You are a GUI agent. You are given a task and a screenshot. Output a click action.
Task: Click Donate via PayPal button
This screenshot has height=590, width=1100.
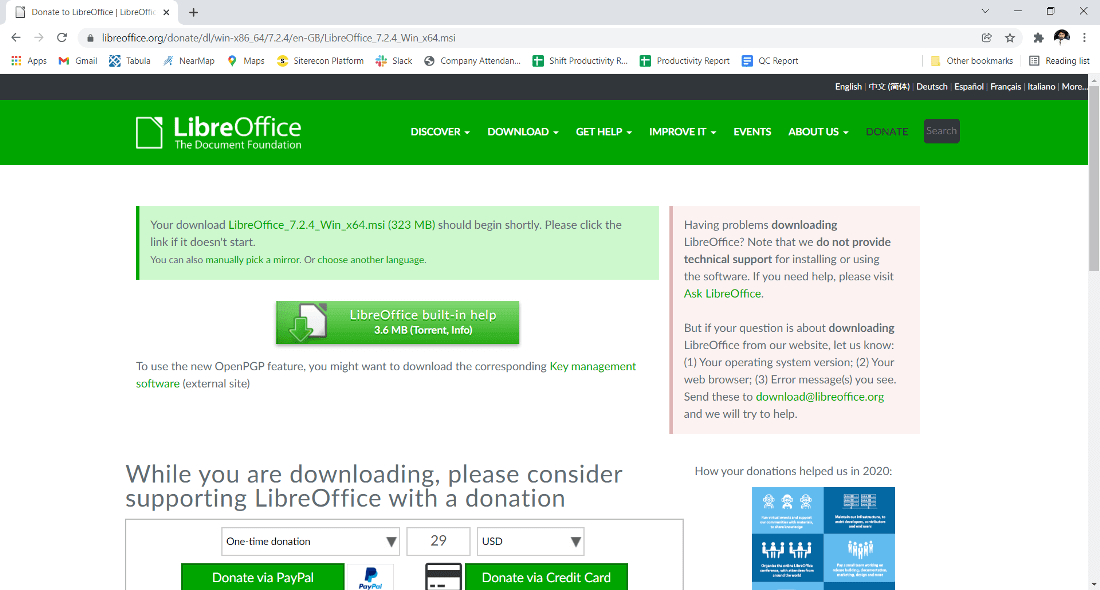262,577
